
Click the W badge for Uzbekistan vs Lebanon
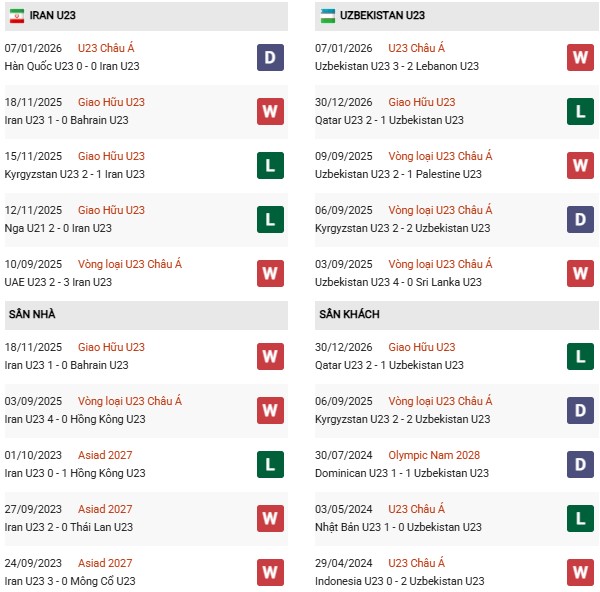581,57
